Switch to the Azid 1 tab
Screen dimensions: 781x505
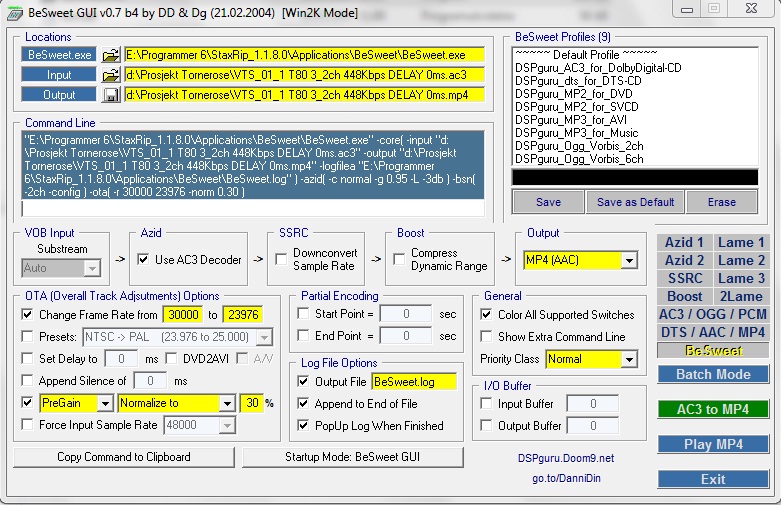coord(684,242)
